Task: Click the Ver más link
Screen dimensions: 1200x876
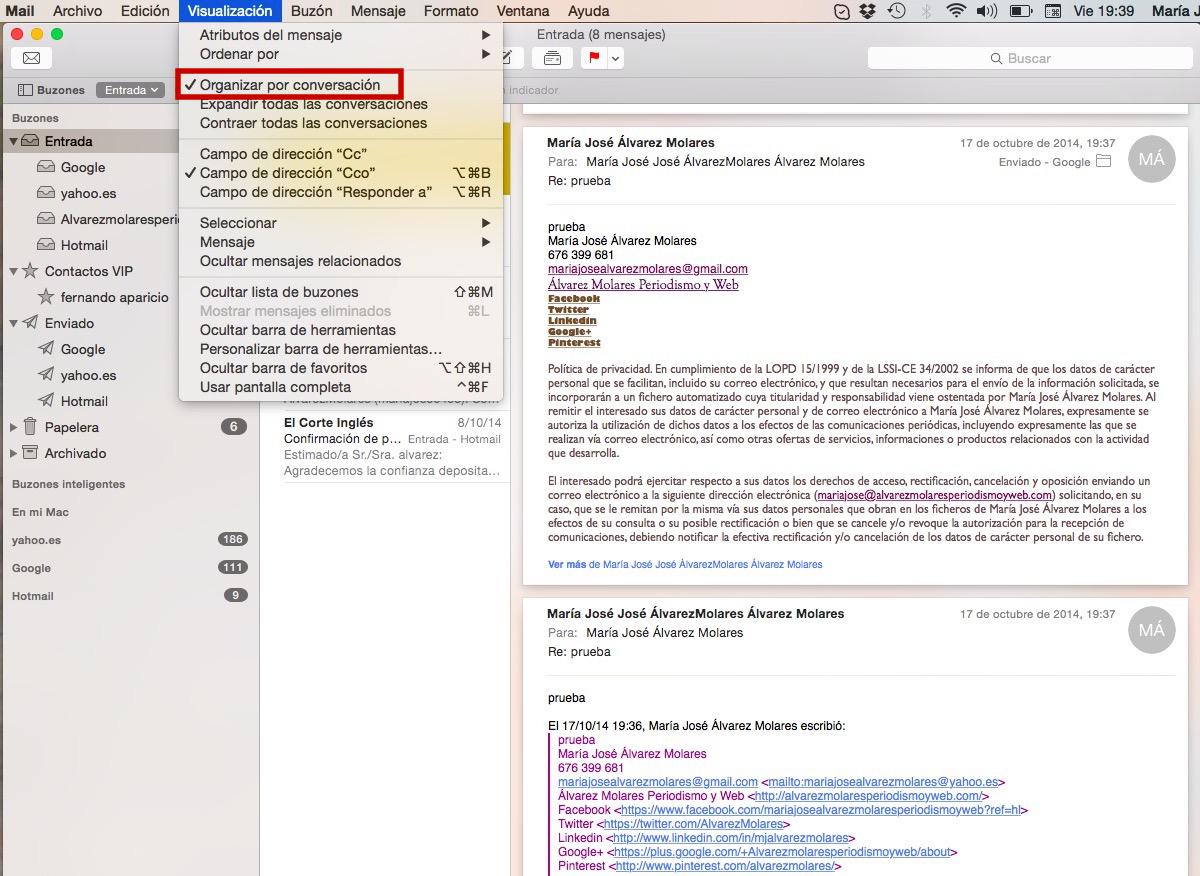Action: (x=567, y=564)
